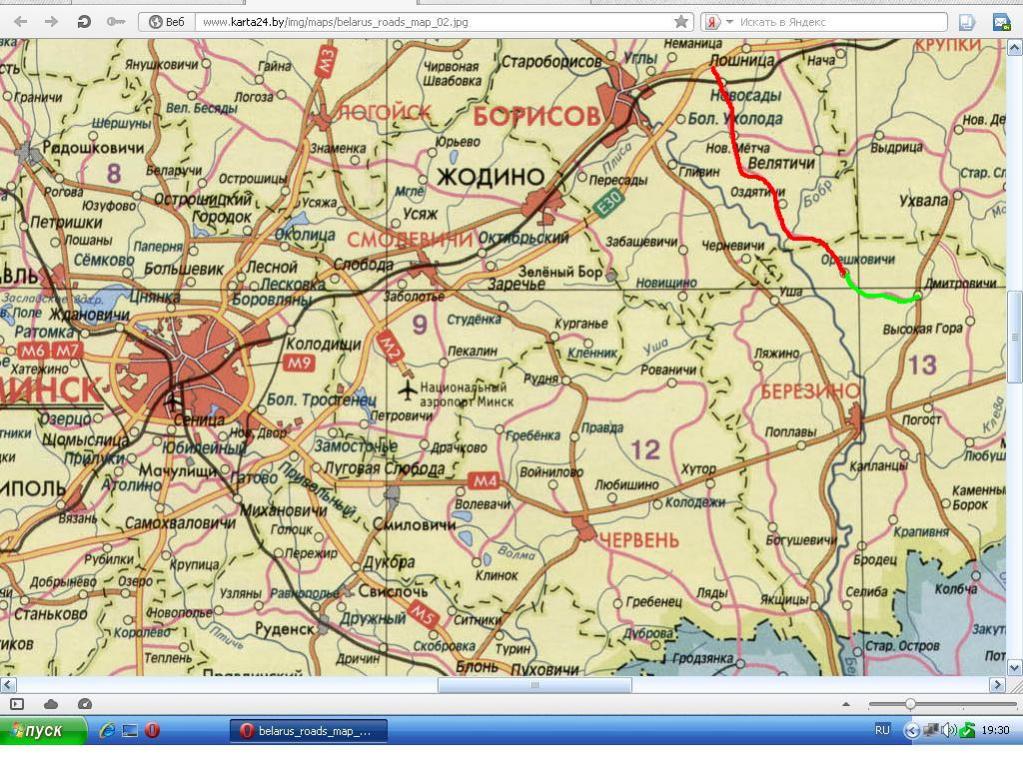Click the browser Forward arrow button
The width and height of the screenshot is (1023, 767).
51,21
